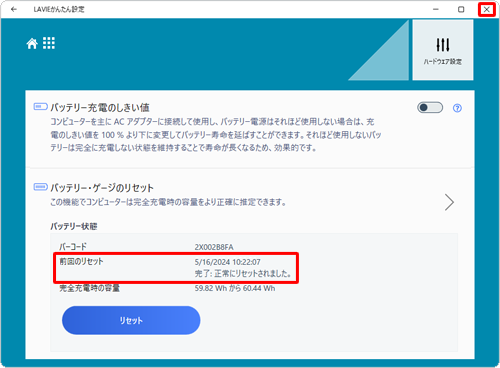Expand バッテリー・ゲージのリセット with the chevron
Image resolution: width=500 pixels, height=368 pixels.
(449, 202)
